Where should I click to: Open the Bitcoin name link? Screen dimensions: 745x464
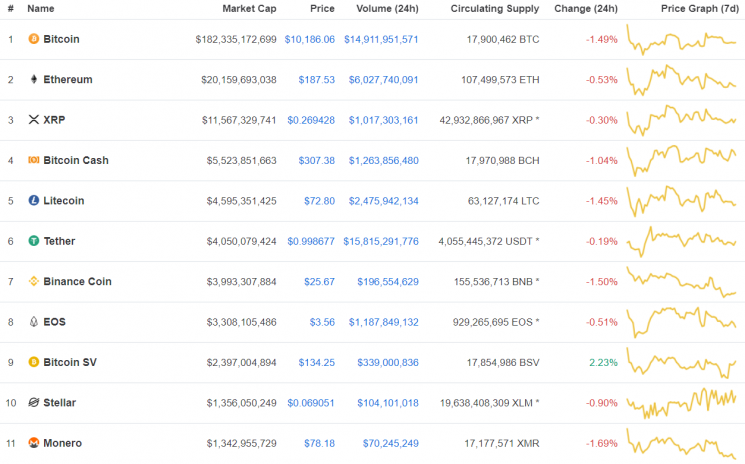[61, 39]
